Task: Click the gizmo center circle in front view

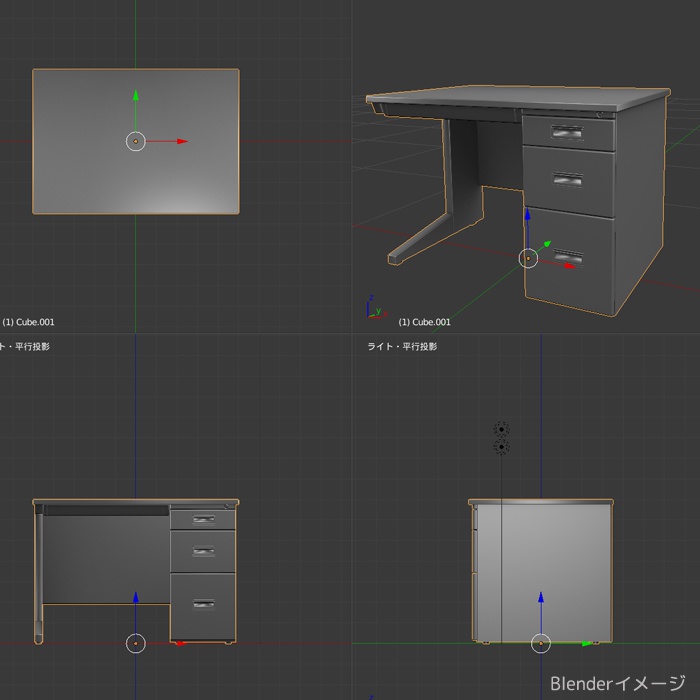Action: (136, 644)
